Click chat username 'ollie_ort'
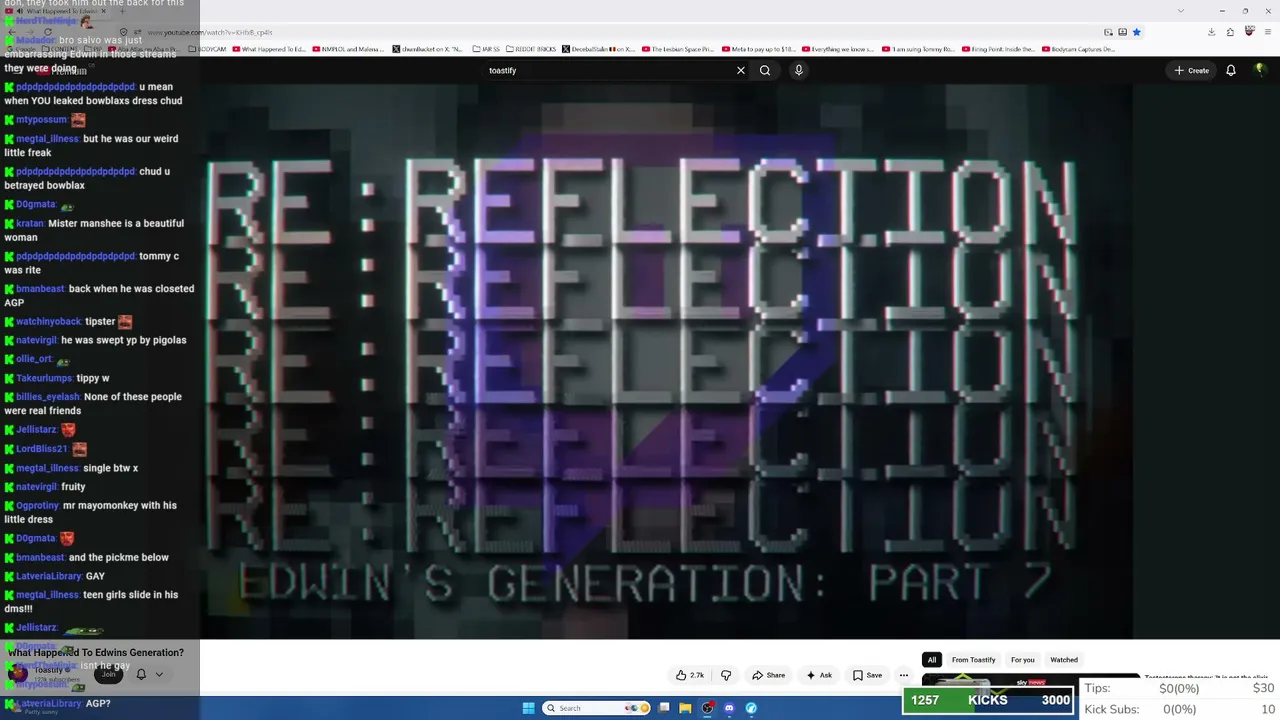1280x720 pixels. tap(34, 359)
